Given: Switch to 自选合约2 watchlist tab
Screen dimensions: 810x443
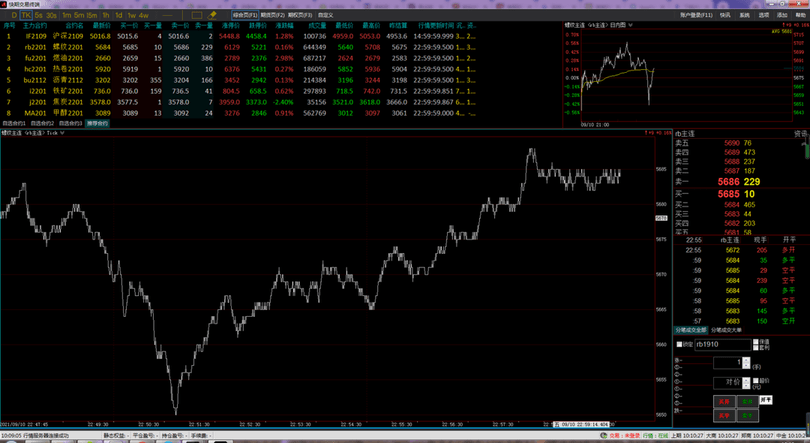Looking at the screenshot, I should pyautogui.click(x=42, y=123).
